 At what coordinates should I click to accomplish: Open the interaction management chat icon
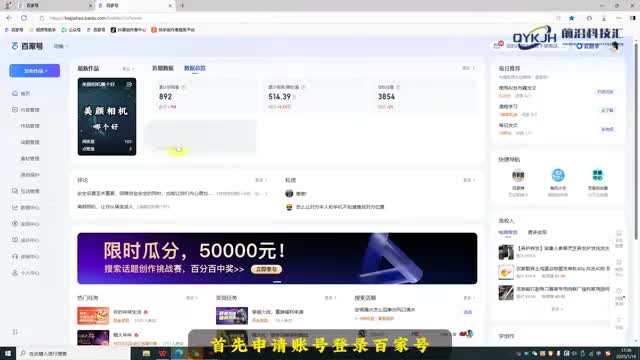point(15,191)
